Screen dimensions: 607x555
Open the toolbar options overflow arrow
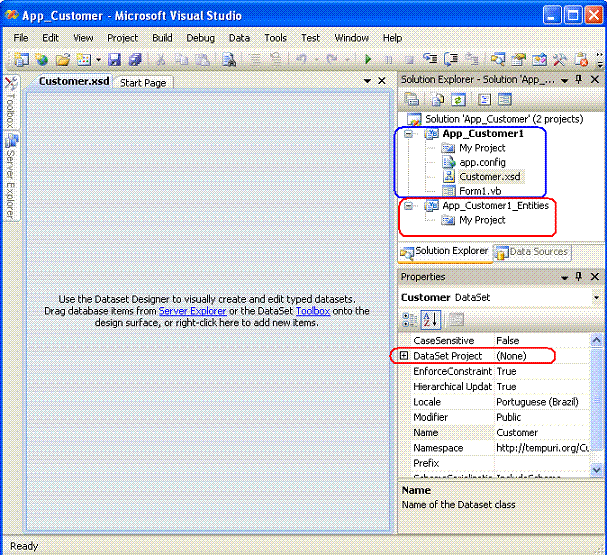(x=600, y=61)
